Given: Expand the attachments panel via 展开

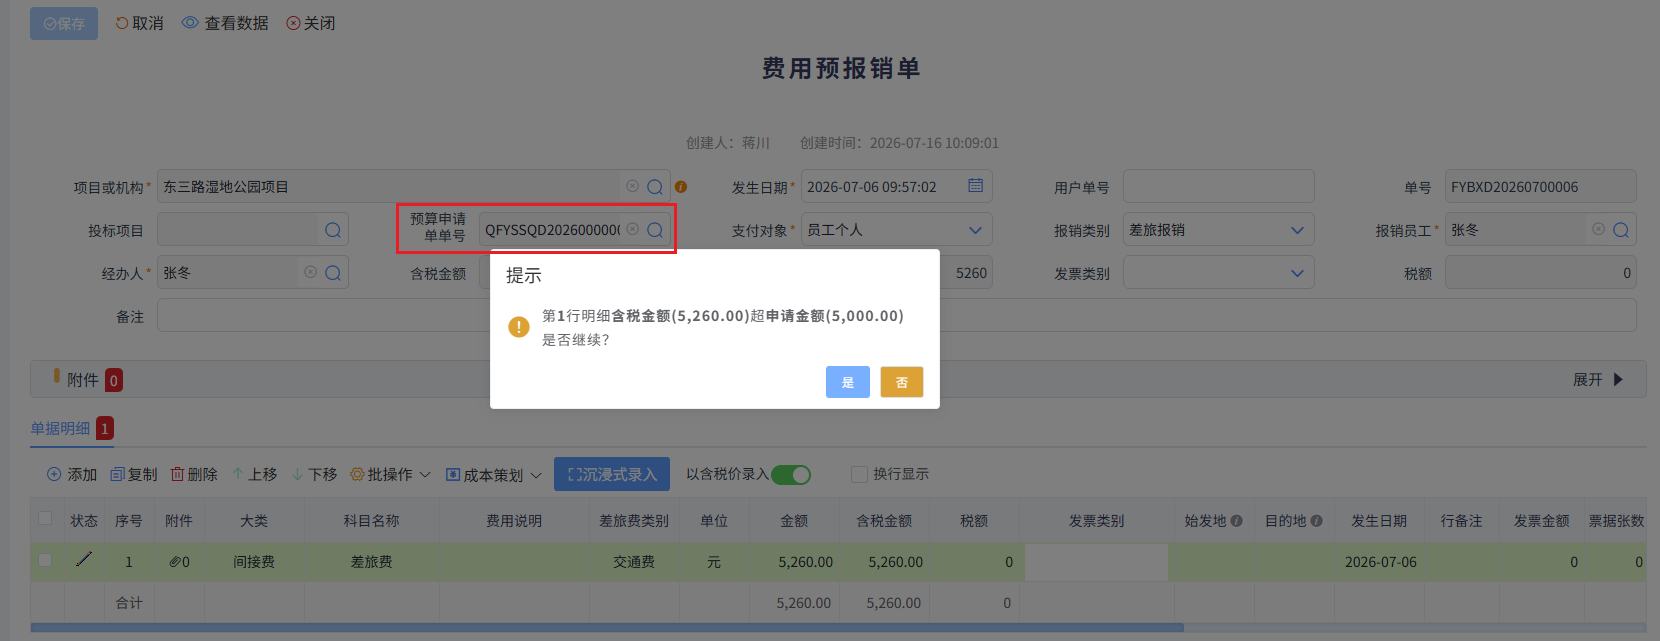Looking at the screenshot, I should (1598, 380).
